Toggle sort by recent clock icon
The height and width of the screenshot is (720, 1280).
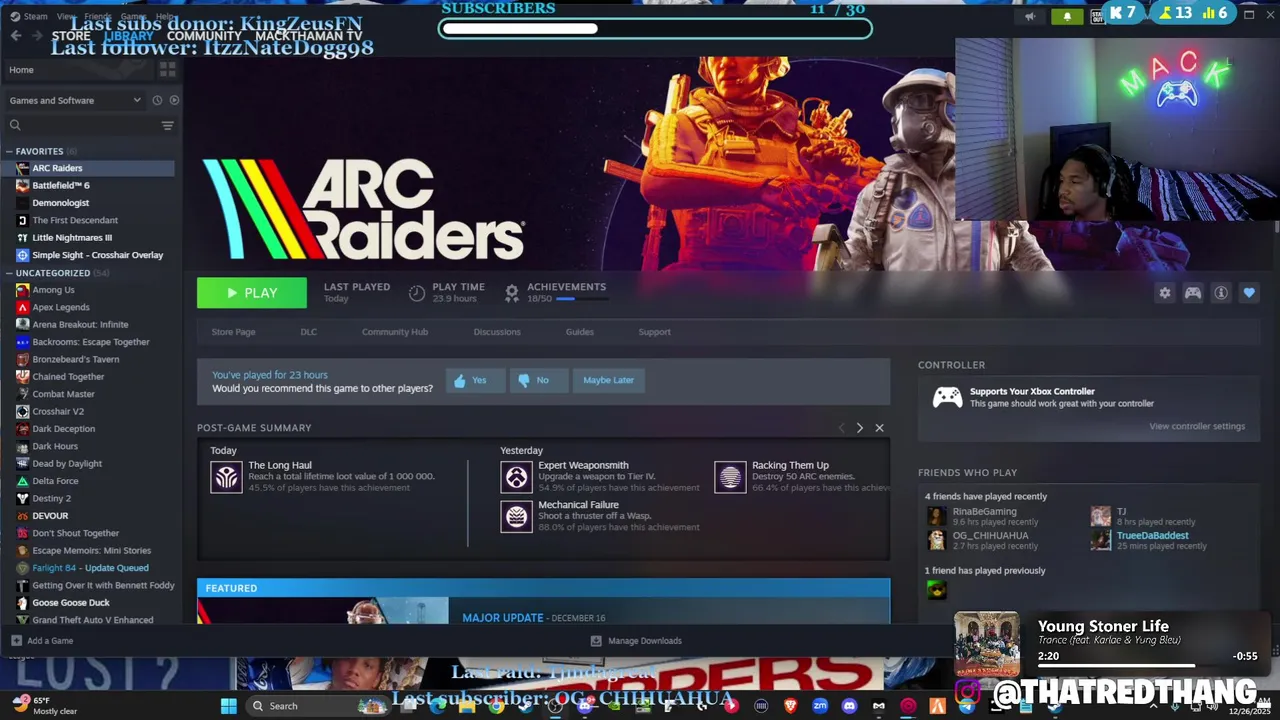pos(157,100)
